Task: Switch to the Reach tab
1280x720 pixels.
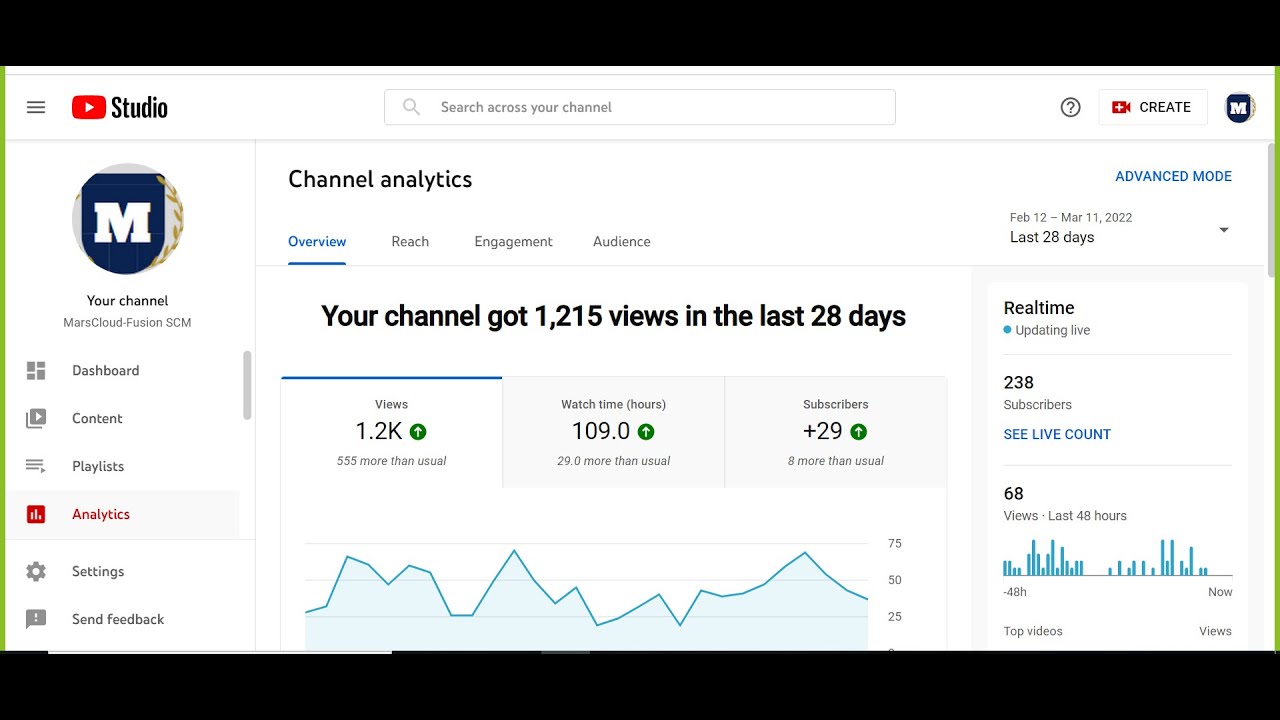Action: click(x=410, y=242)
